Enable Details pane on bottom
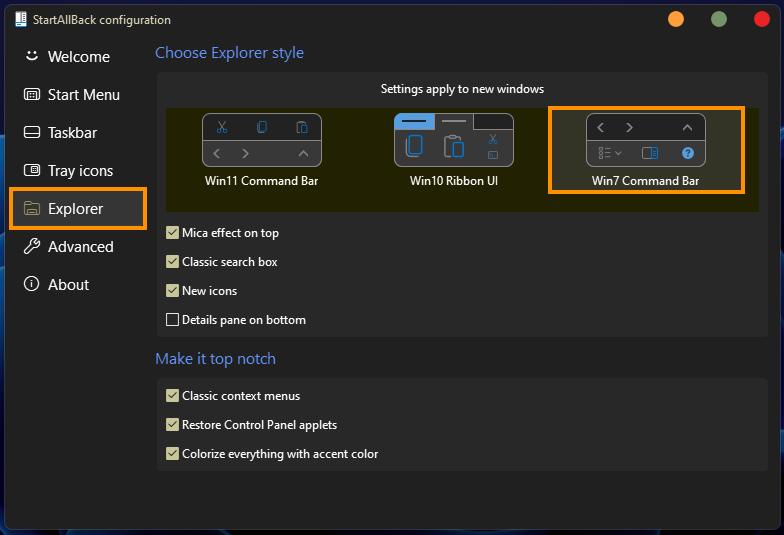 (x=172, y=320)
